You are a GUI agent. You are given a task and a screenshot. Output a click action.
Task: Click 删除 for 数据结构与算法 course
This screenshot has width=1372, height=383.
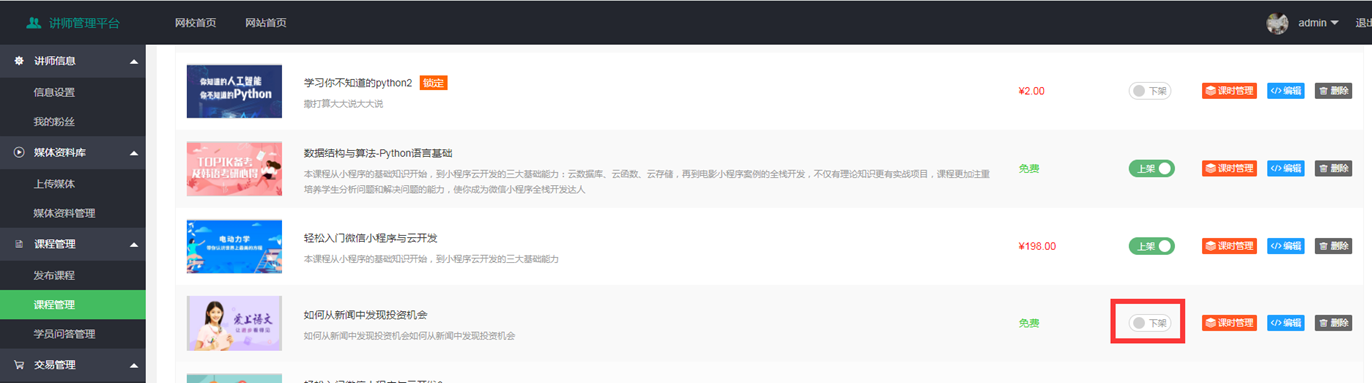(x=1333, y=168)
